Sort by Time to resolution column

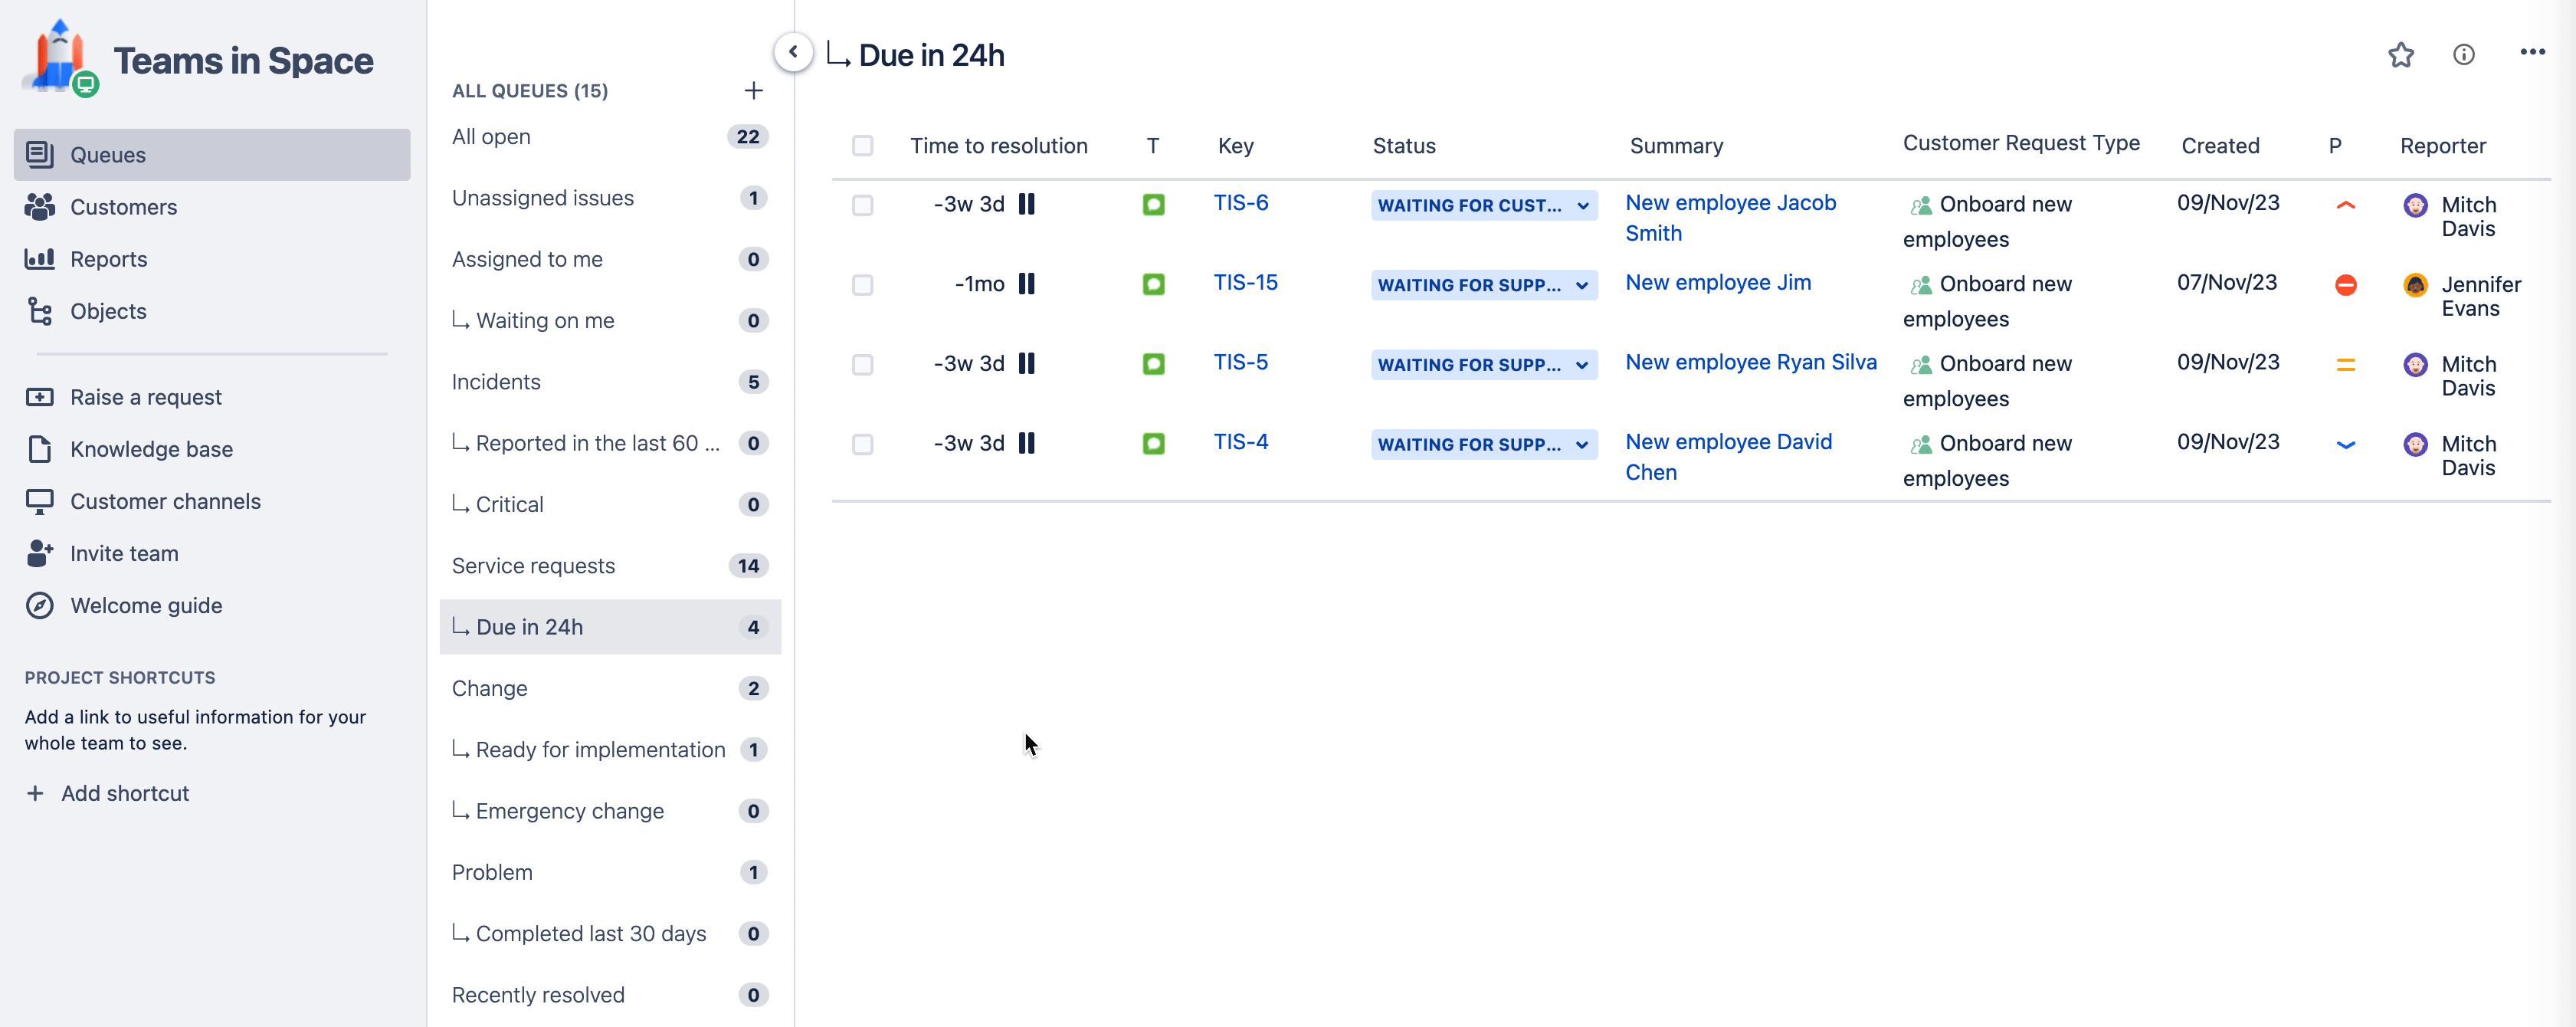998,146
